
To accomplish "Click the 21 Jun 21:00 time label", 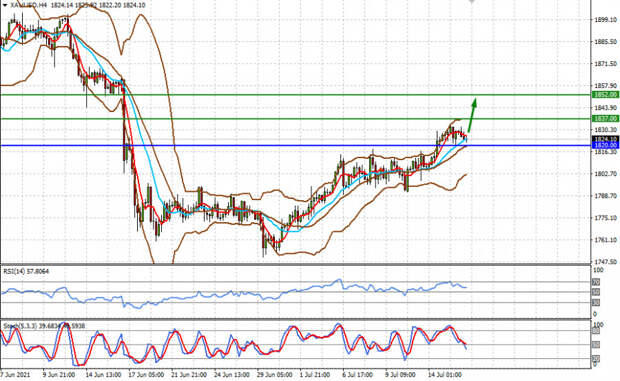I will click(189, 375).
